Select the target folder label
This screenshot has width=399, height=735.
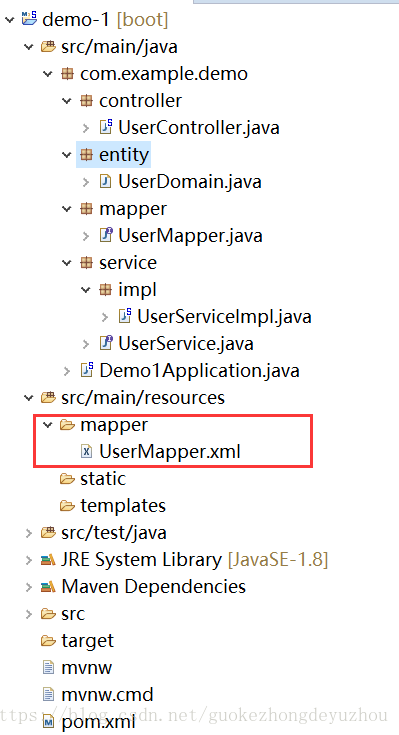pos(87,641)
